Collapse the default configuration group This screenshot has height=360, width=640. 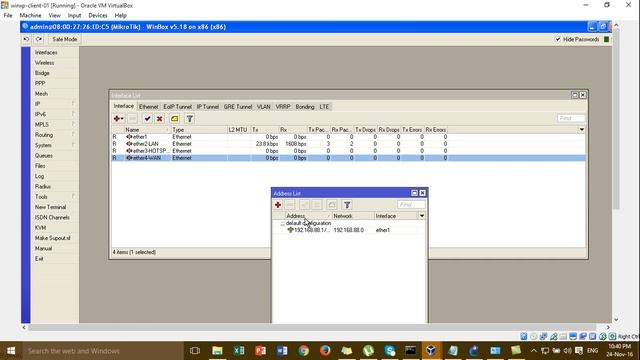(x=282, y=223)
